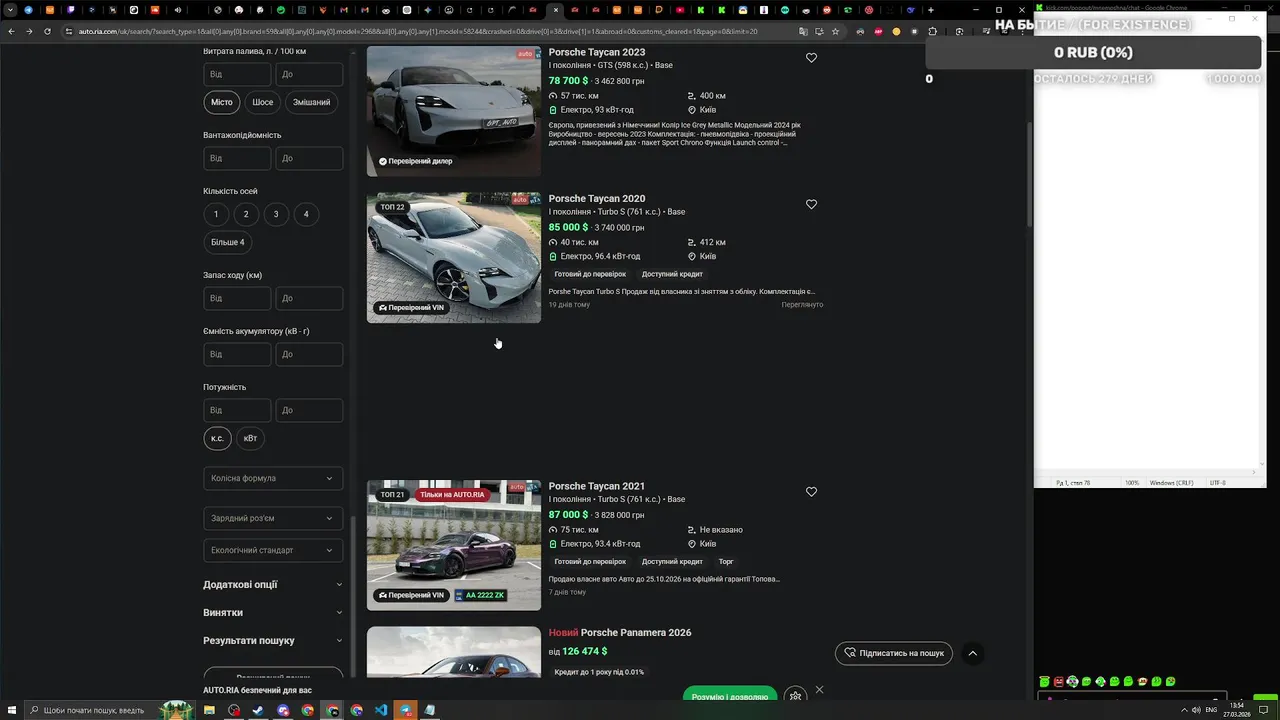Open the grey Taycan 2020 photo thumbnail
Image resolution: width=1280 pixels, height=720 pixels.
click(454, 258)
